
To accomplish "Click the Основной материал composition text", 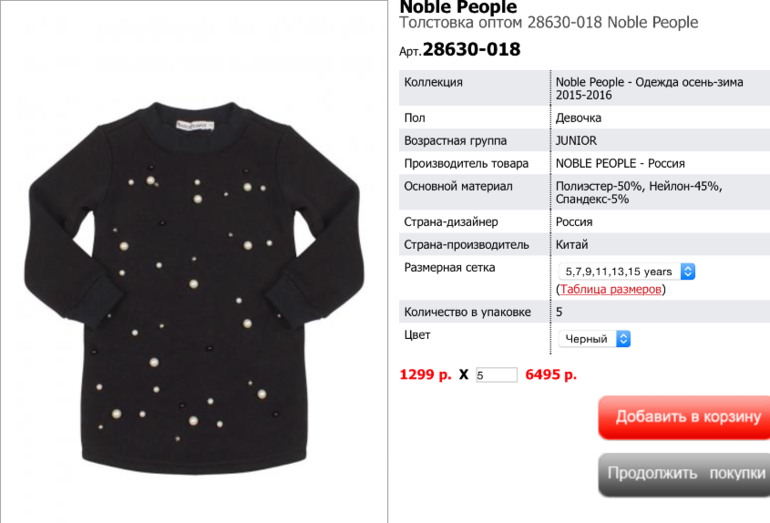I will coord(639,193).
